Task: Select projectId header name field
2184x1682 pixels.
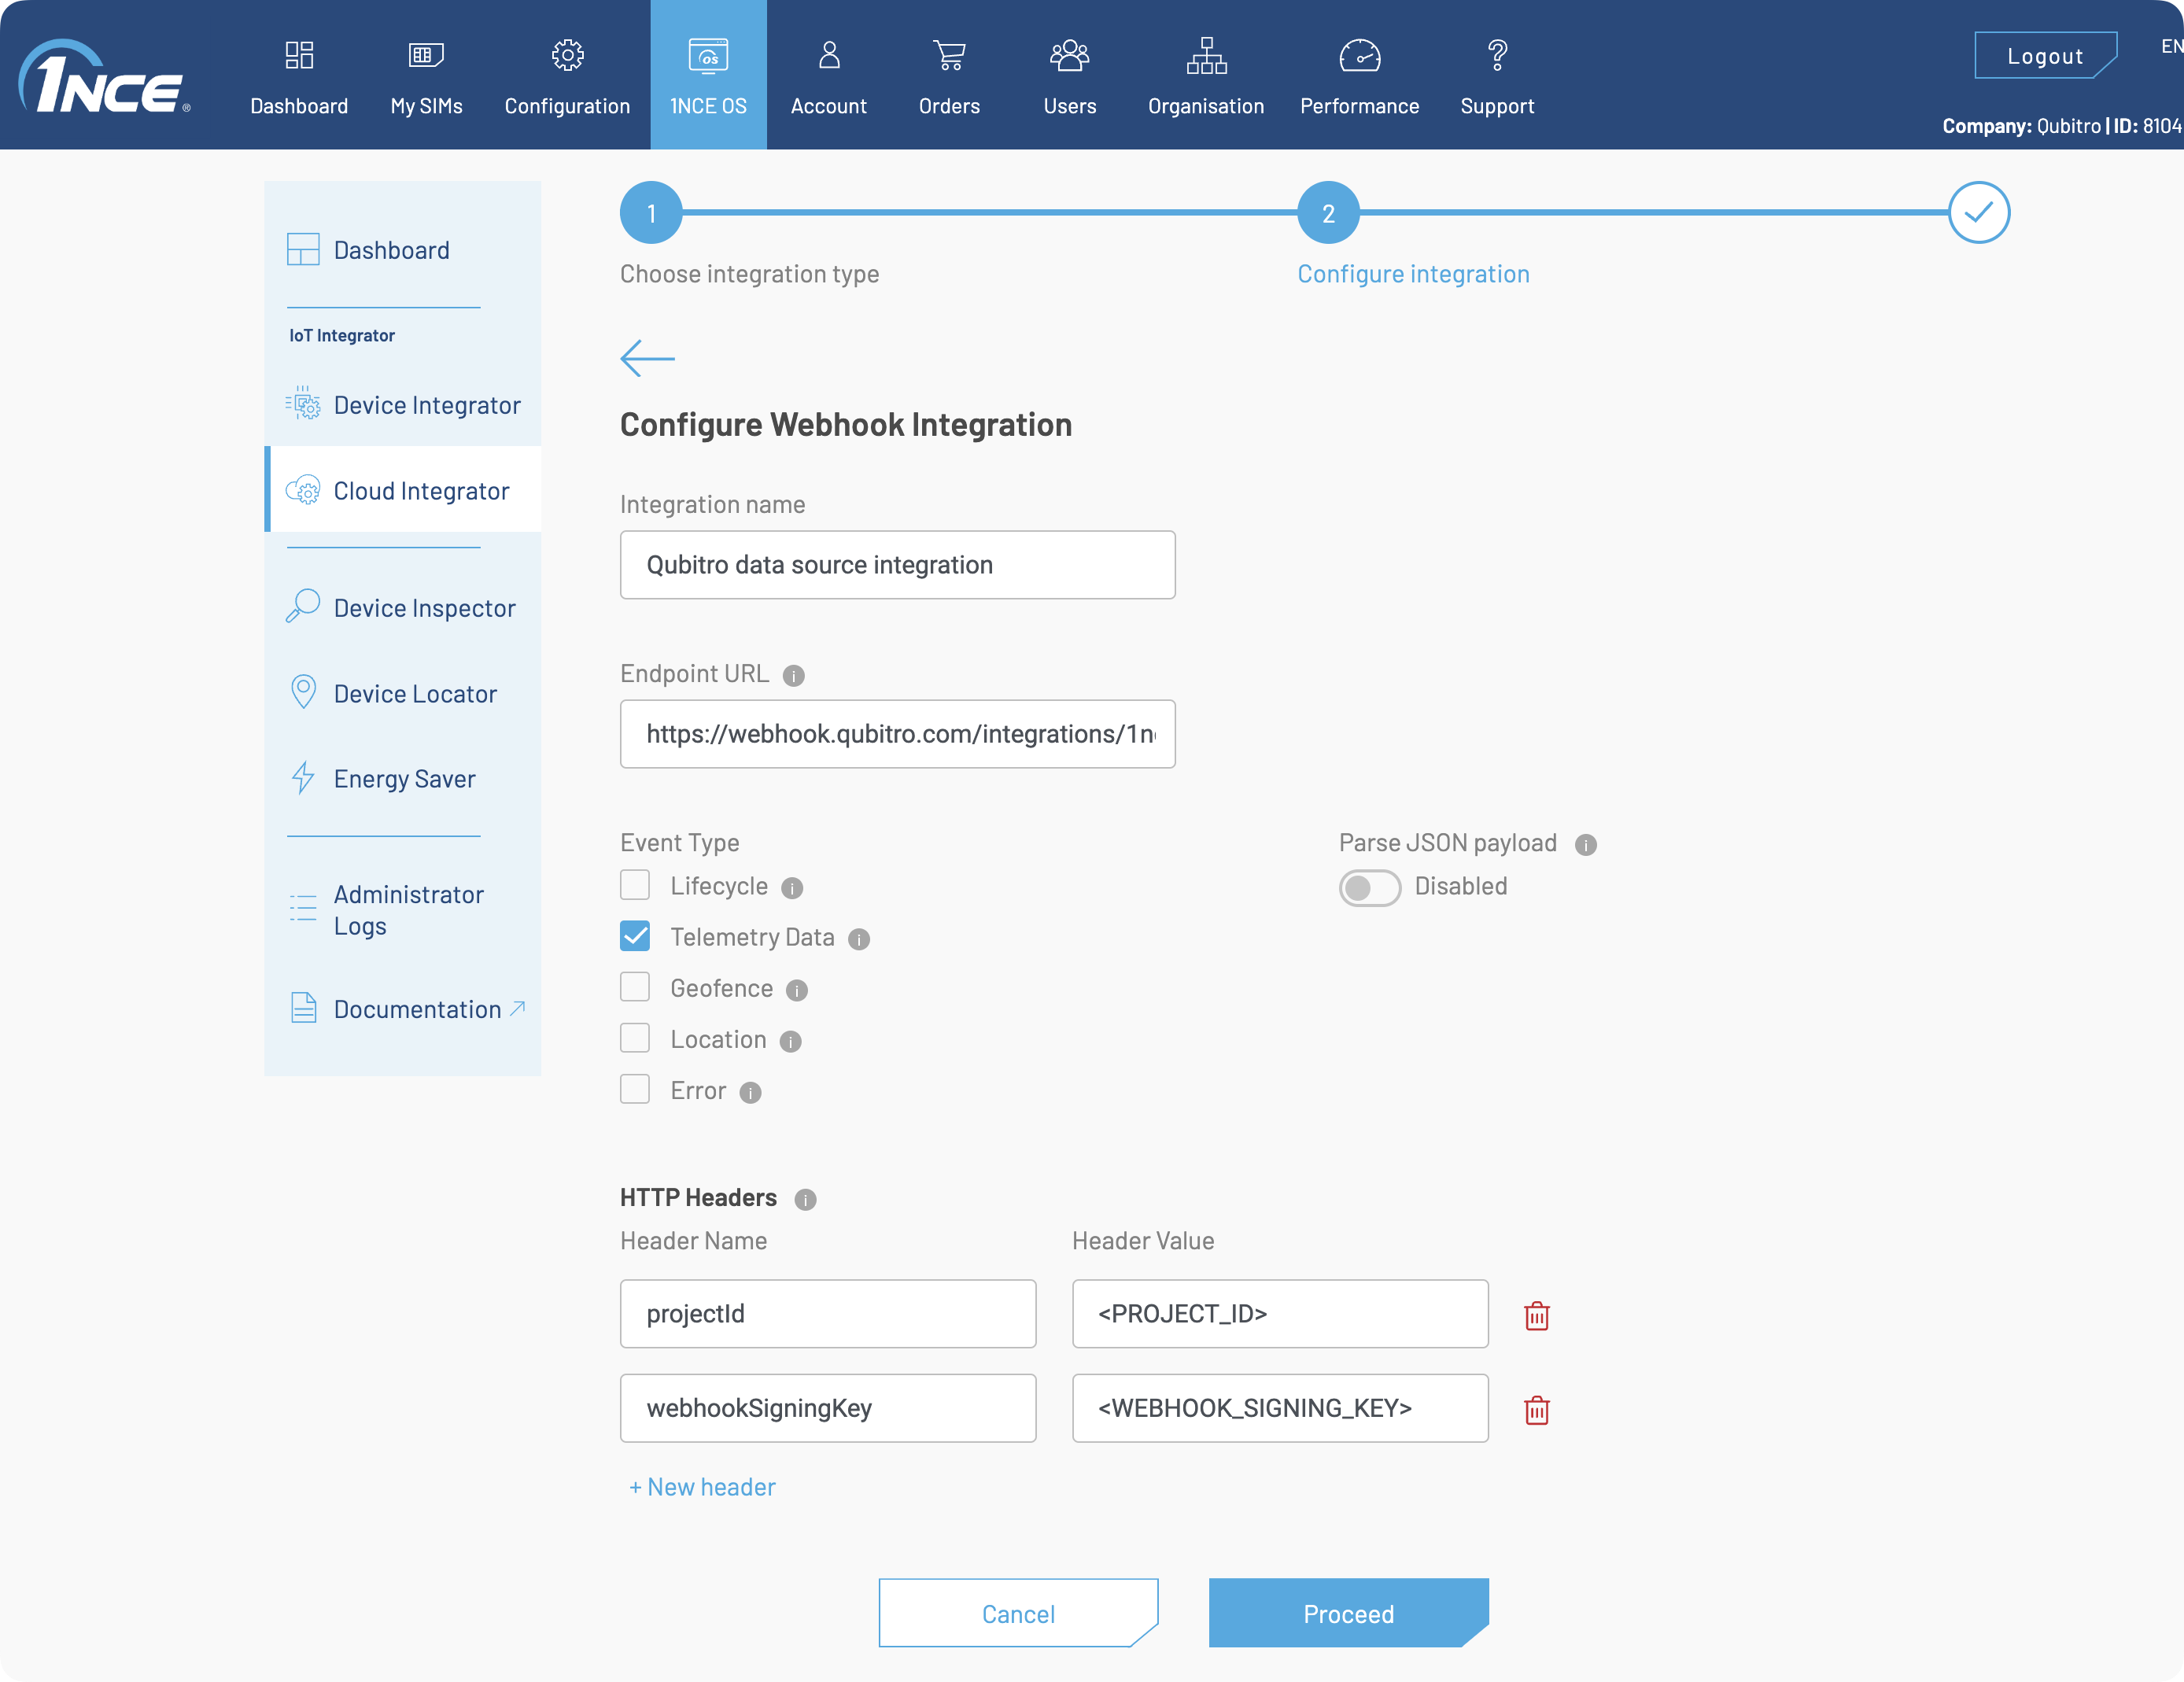Action: point(828,1313)
